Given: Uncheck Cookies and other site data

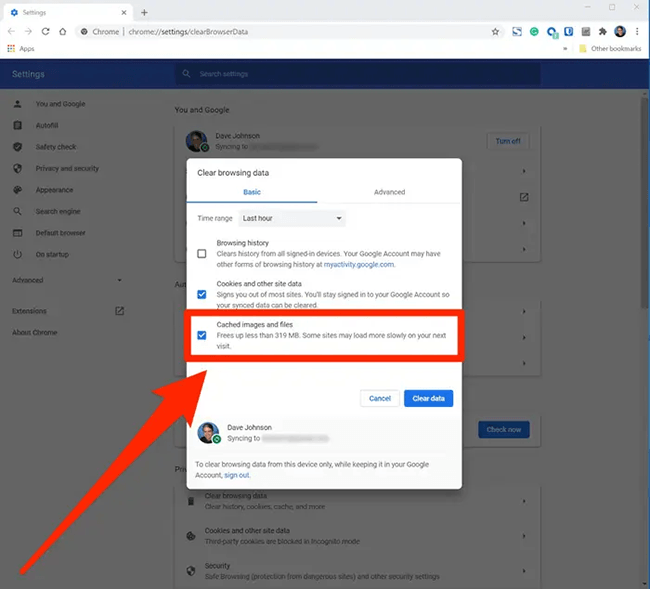Looking at the screenshot, I should (x=202, y=294).
